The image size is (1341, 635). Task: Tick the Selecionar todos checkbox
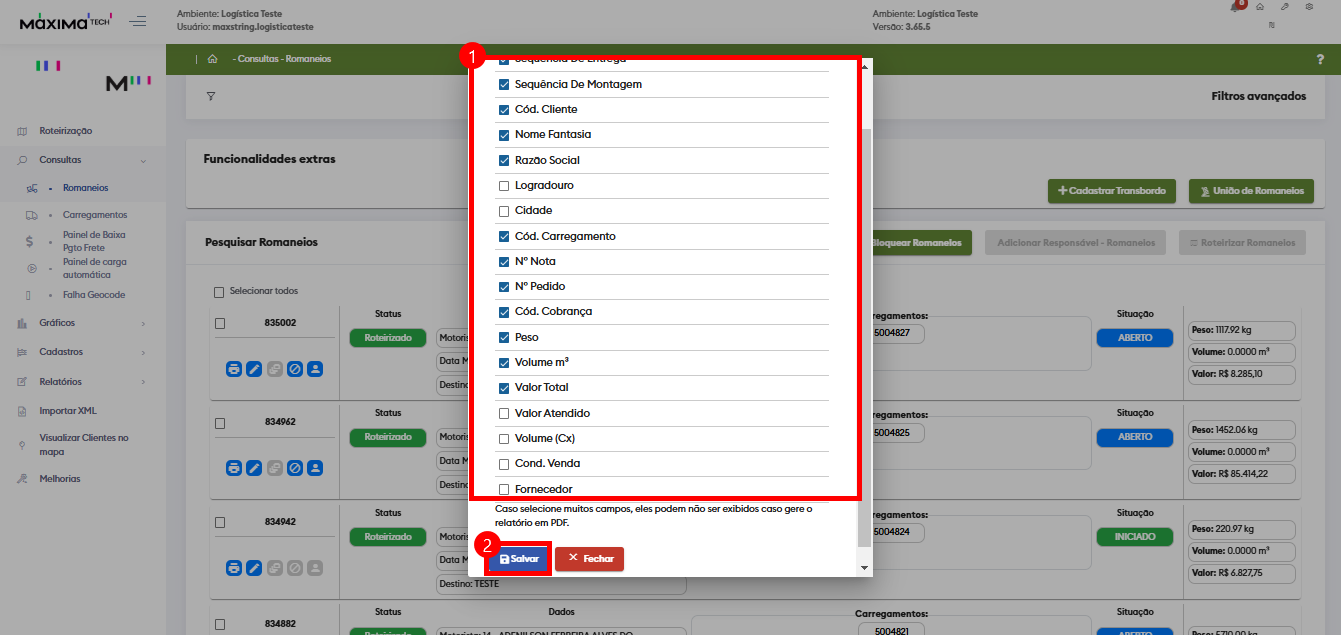click(x=219, y=291)
